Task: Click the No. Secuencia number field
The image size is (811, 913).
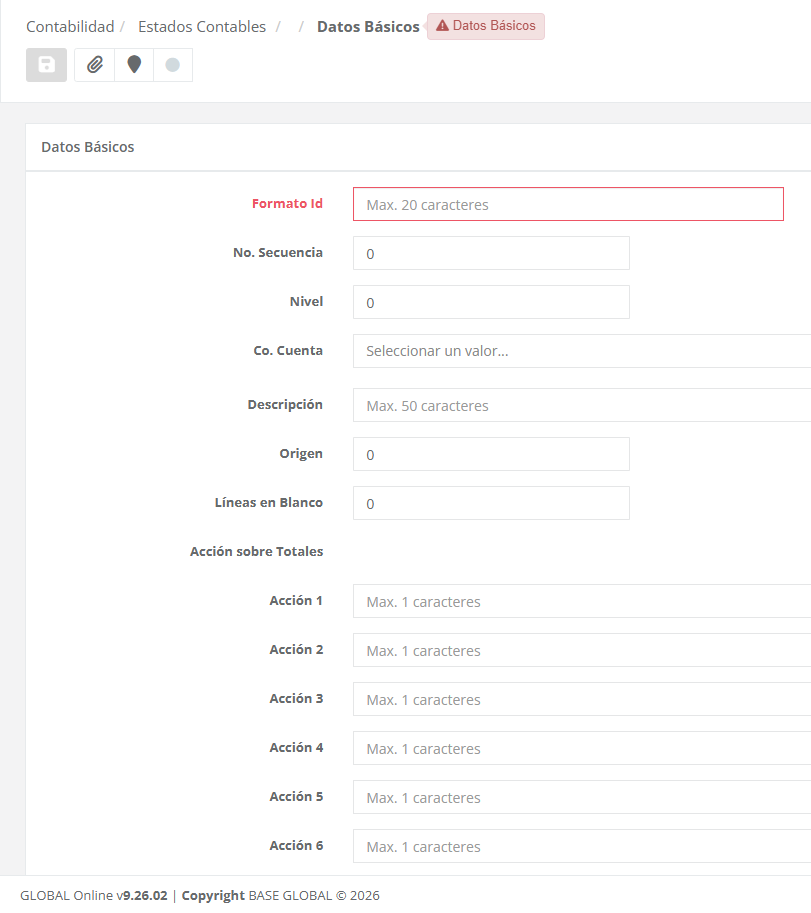Action: (491, 253)
